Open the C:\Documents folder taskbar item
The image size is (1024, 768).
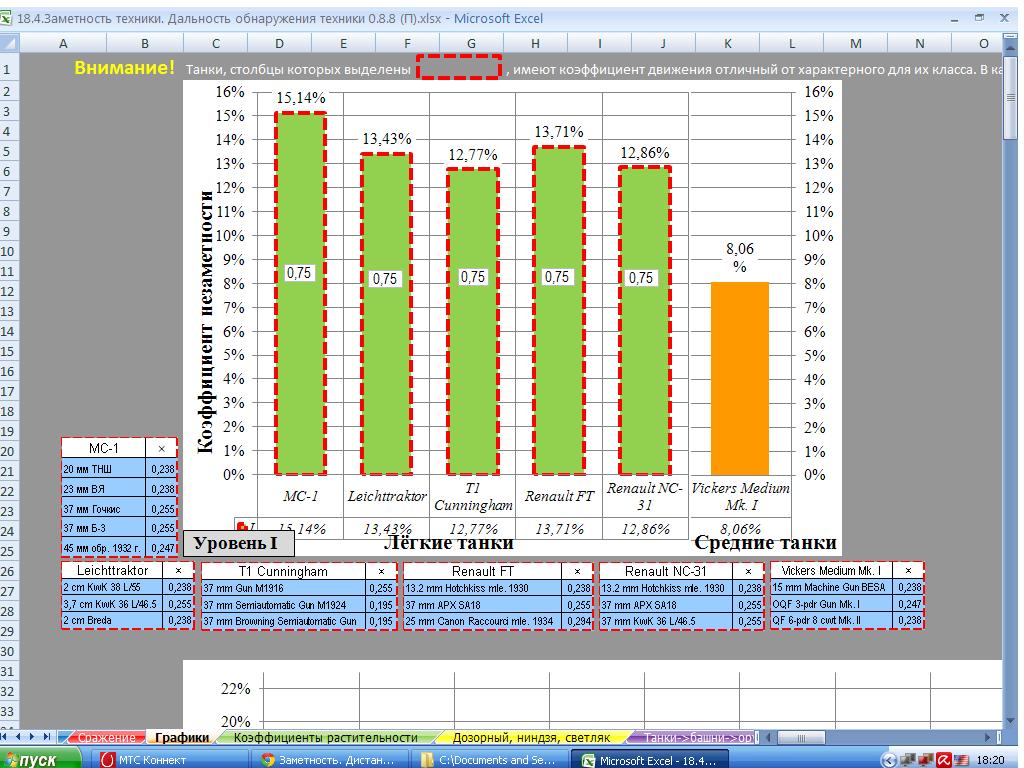point(490,760)
